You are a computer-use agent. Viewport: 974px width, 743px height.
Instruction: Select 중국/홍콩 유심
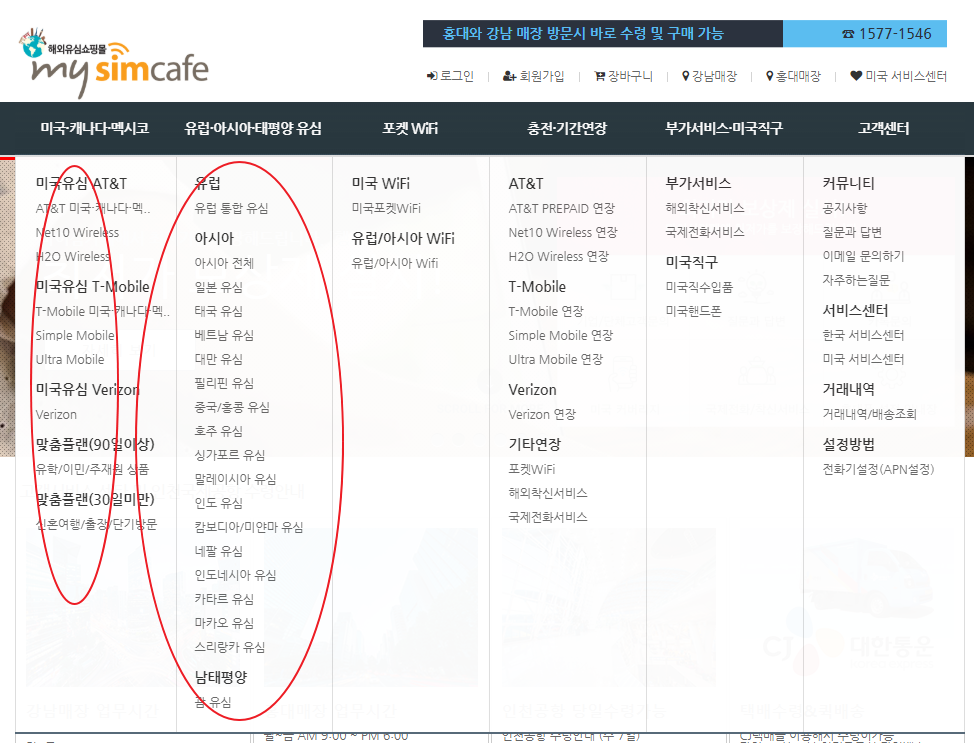232,407
